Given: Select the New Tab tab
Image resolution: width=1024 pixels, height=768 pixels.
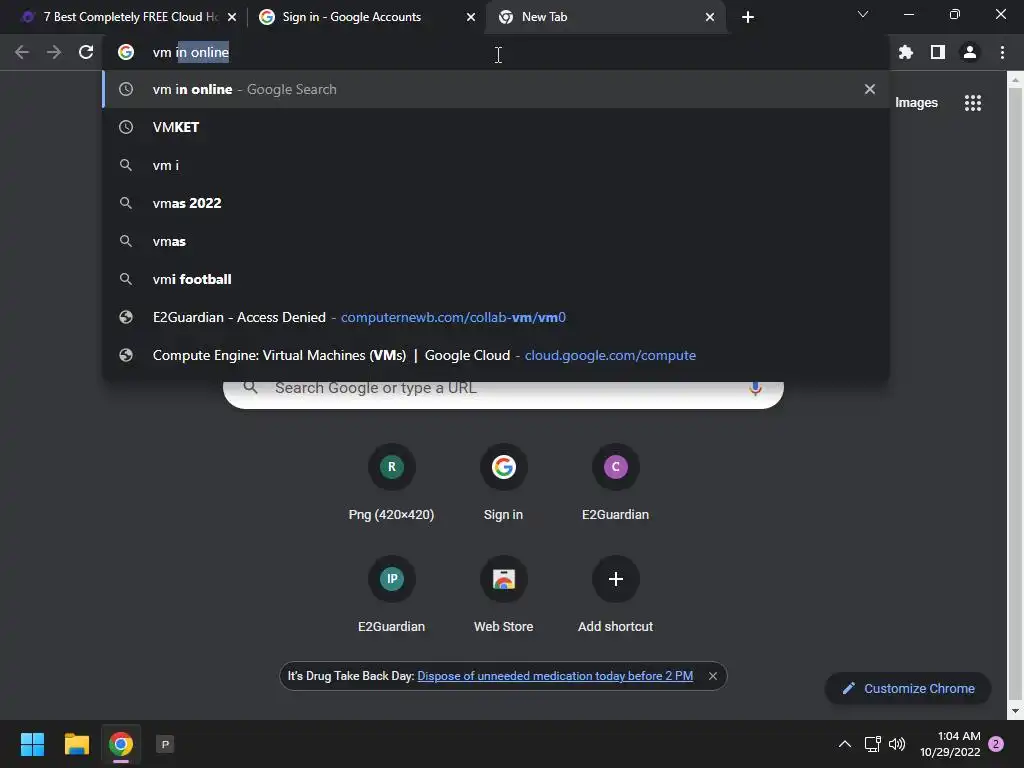Looking at the screenshot, I should coord(604,17).
